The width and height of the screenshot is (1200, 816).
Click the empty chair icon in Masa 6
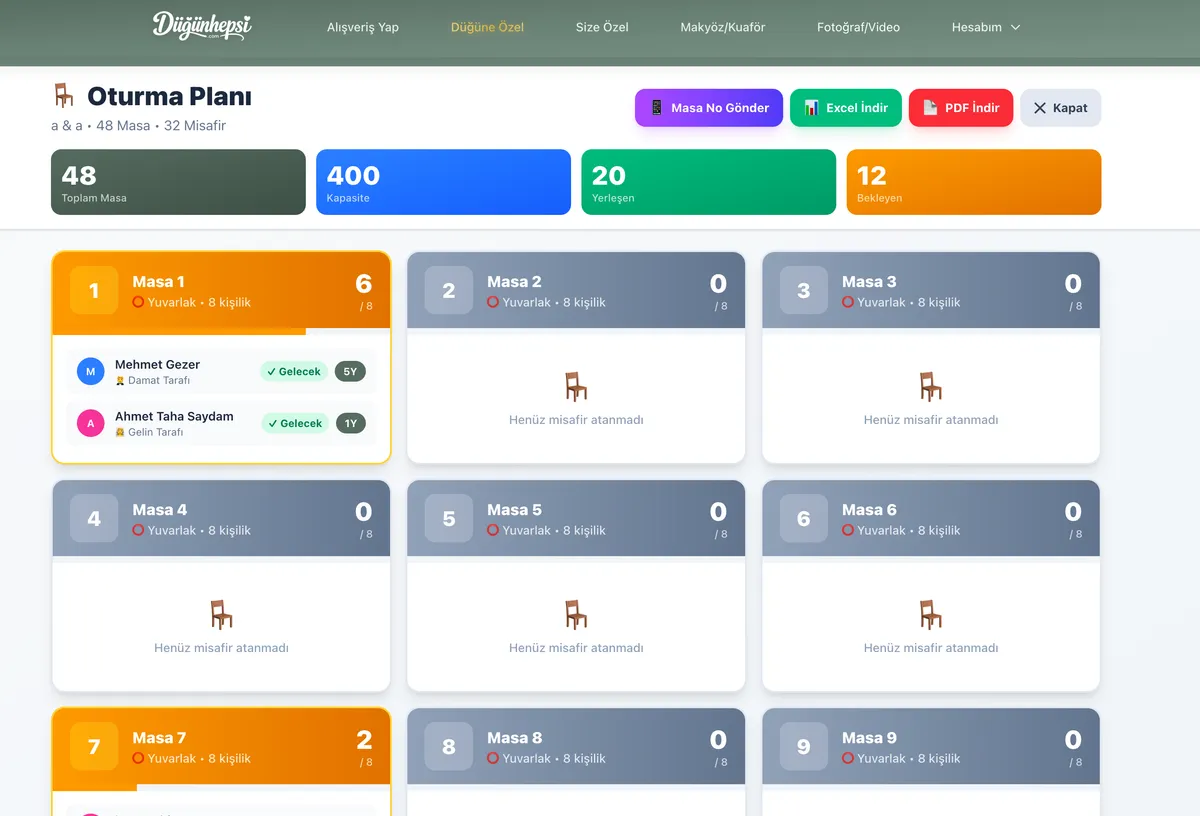(x=931, y=615)
